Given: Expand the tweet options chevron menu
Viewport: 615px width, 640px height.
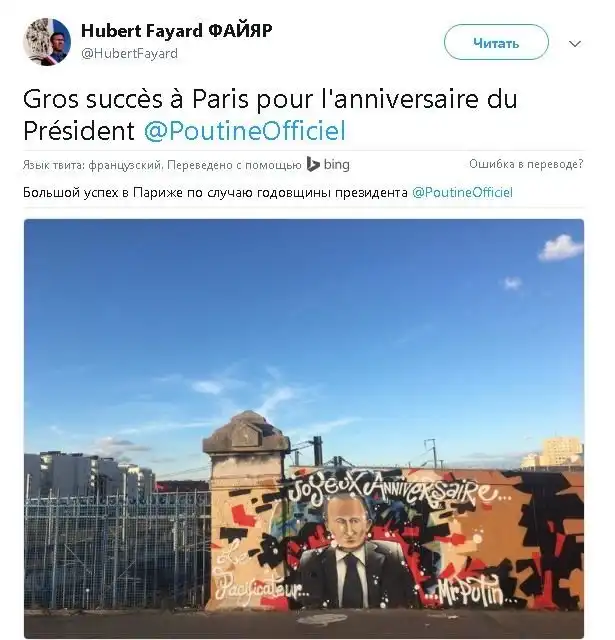Looking at the screenshot, I should [575, 43].
